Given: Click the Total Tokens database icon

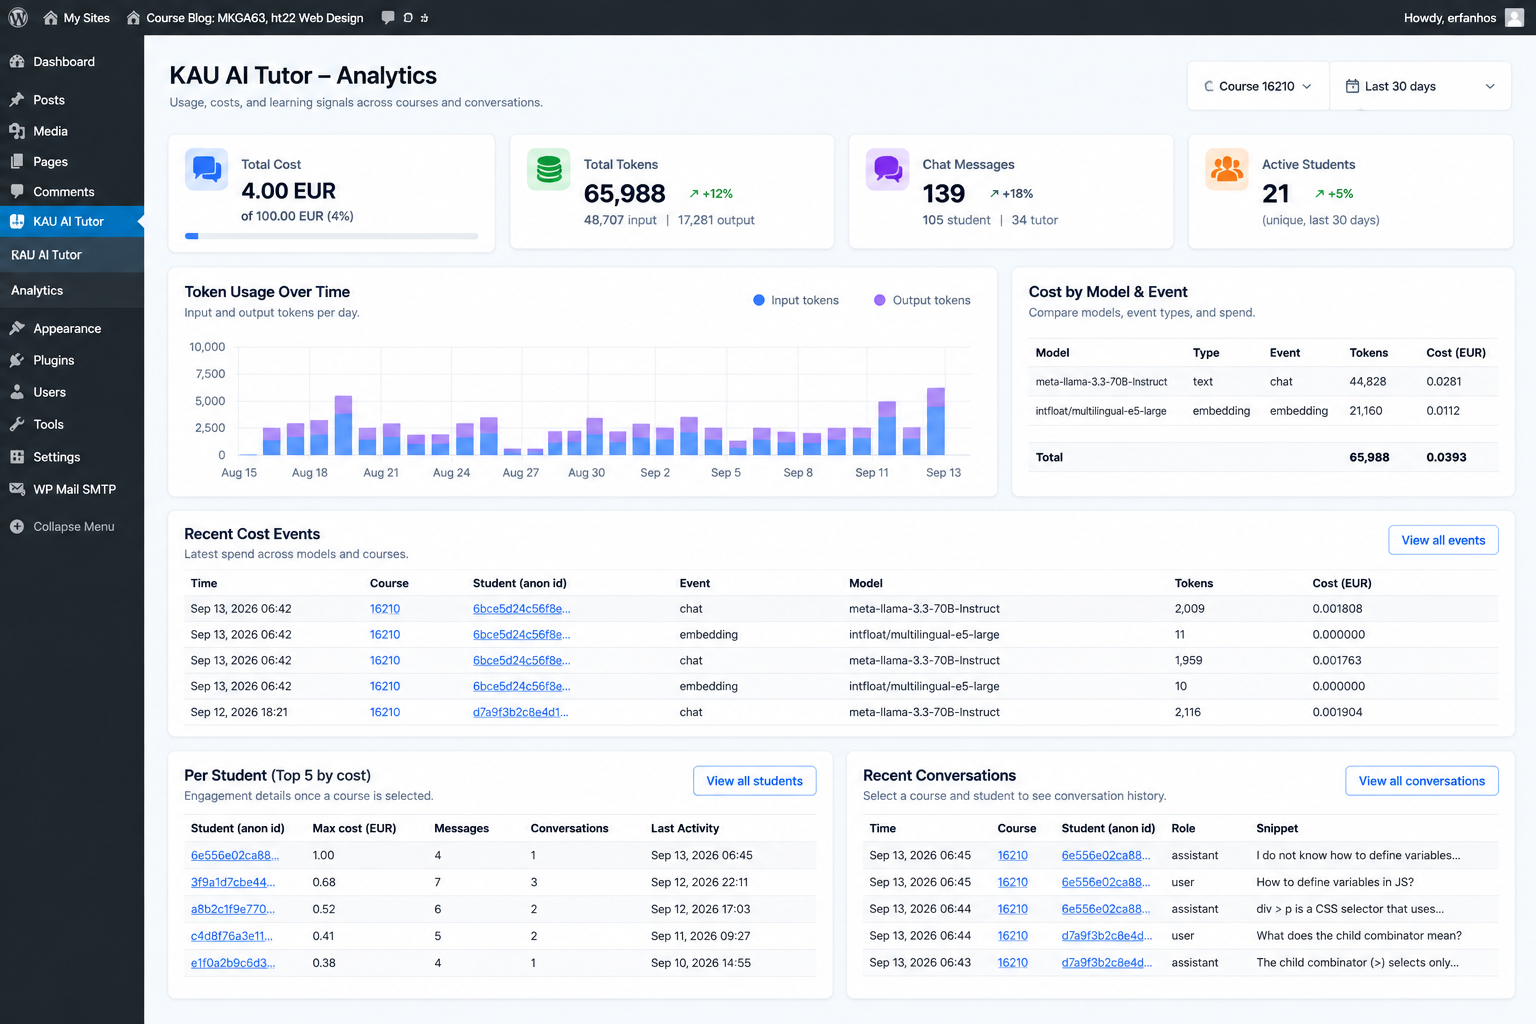Looking at the screenshot, I should (549, 169).
